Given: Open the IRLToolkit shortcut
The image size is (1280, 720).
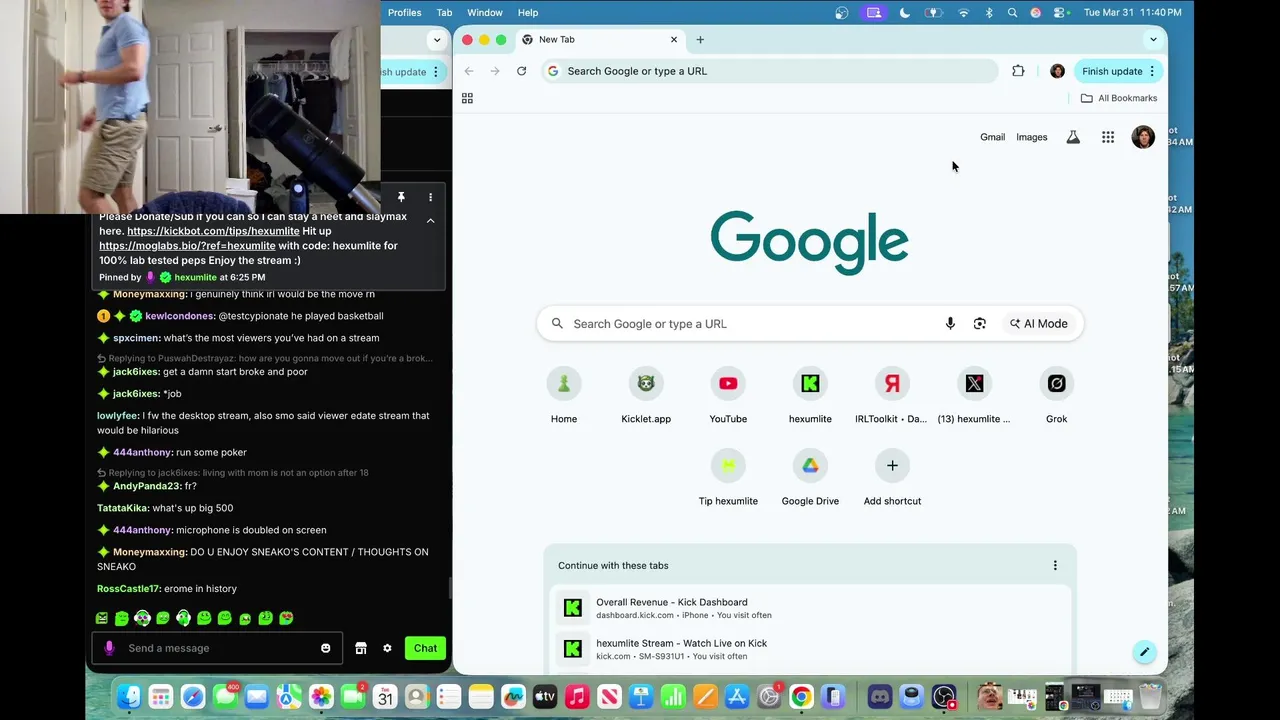Looking at the screenshot, I should coord(892,396).
